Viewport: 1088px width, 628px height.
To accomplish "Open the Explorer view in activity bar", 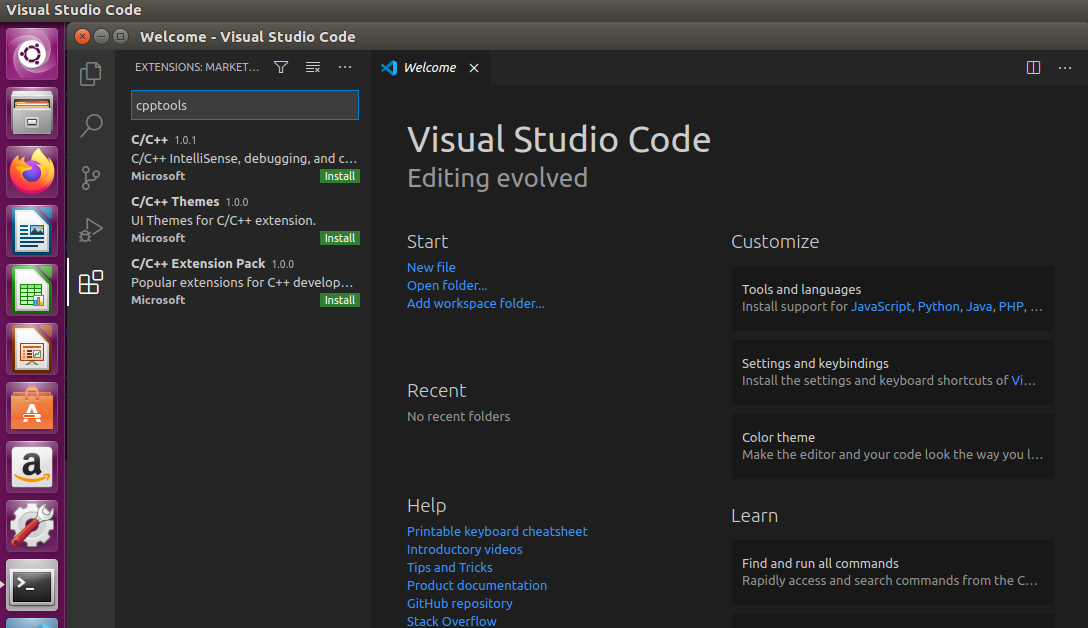I will (x=91, y=73).
